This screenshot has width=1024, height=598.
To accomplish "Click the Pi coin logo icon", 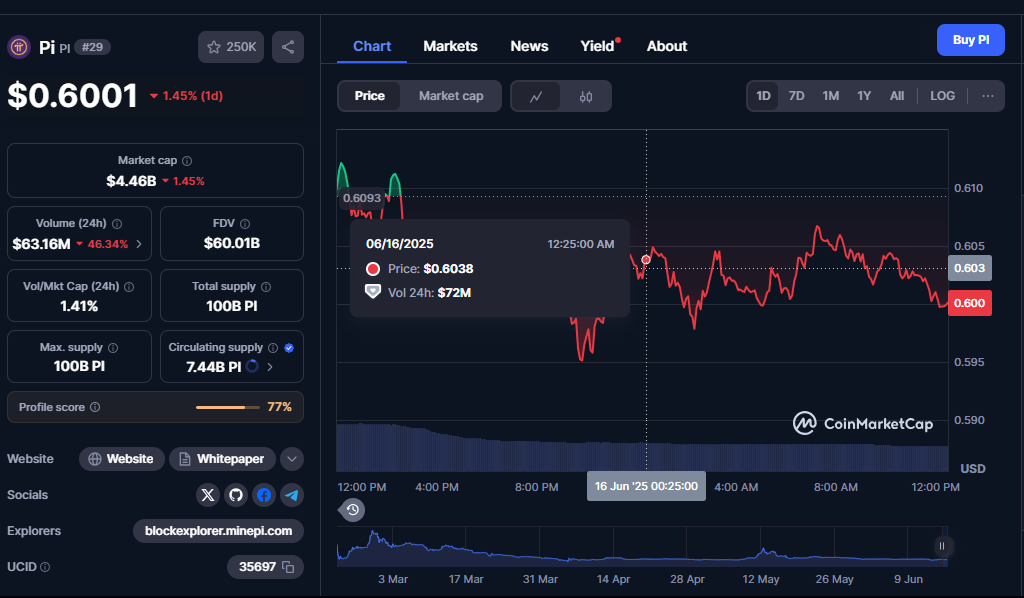I will 19,47.
